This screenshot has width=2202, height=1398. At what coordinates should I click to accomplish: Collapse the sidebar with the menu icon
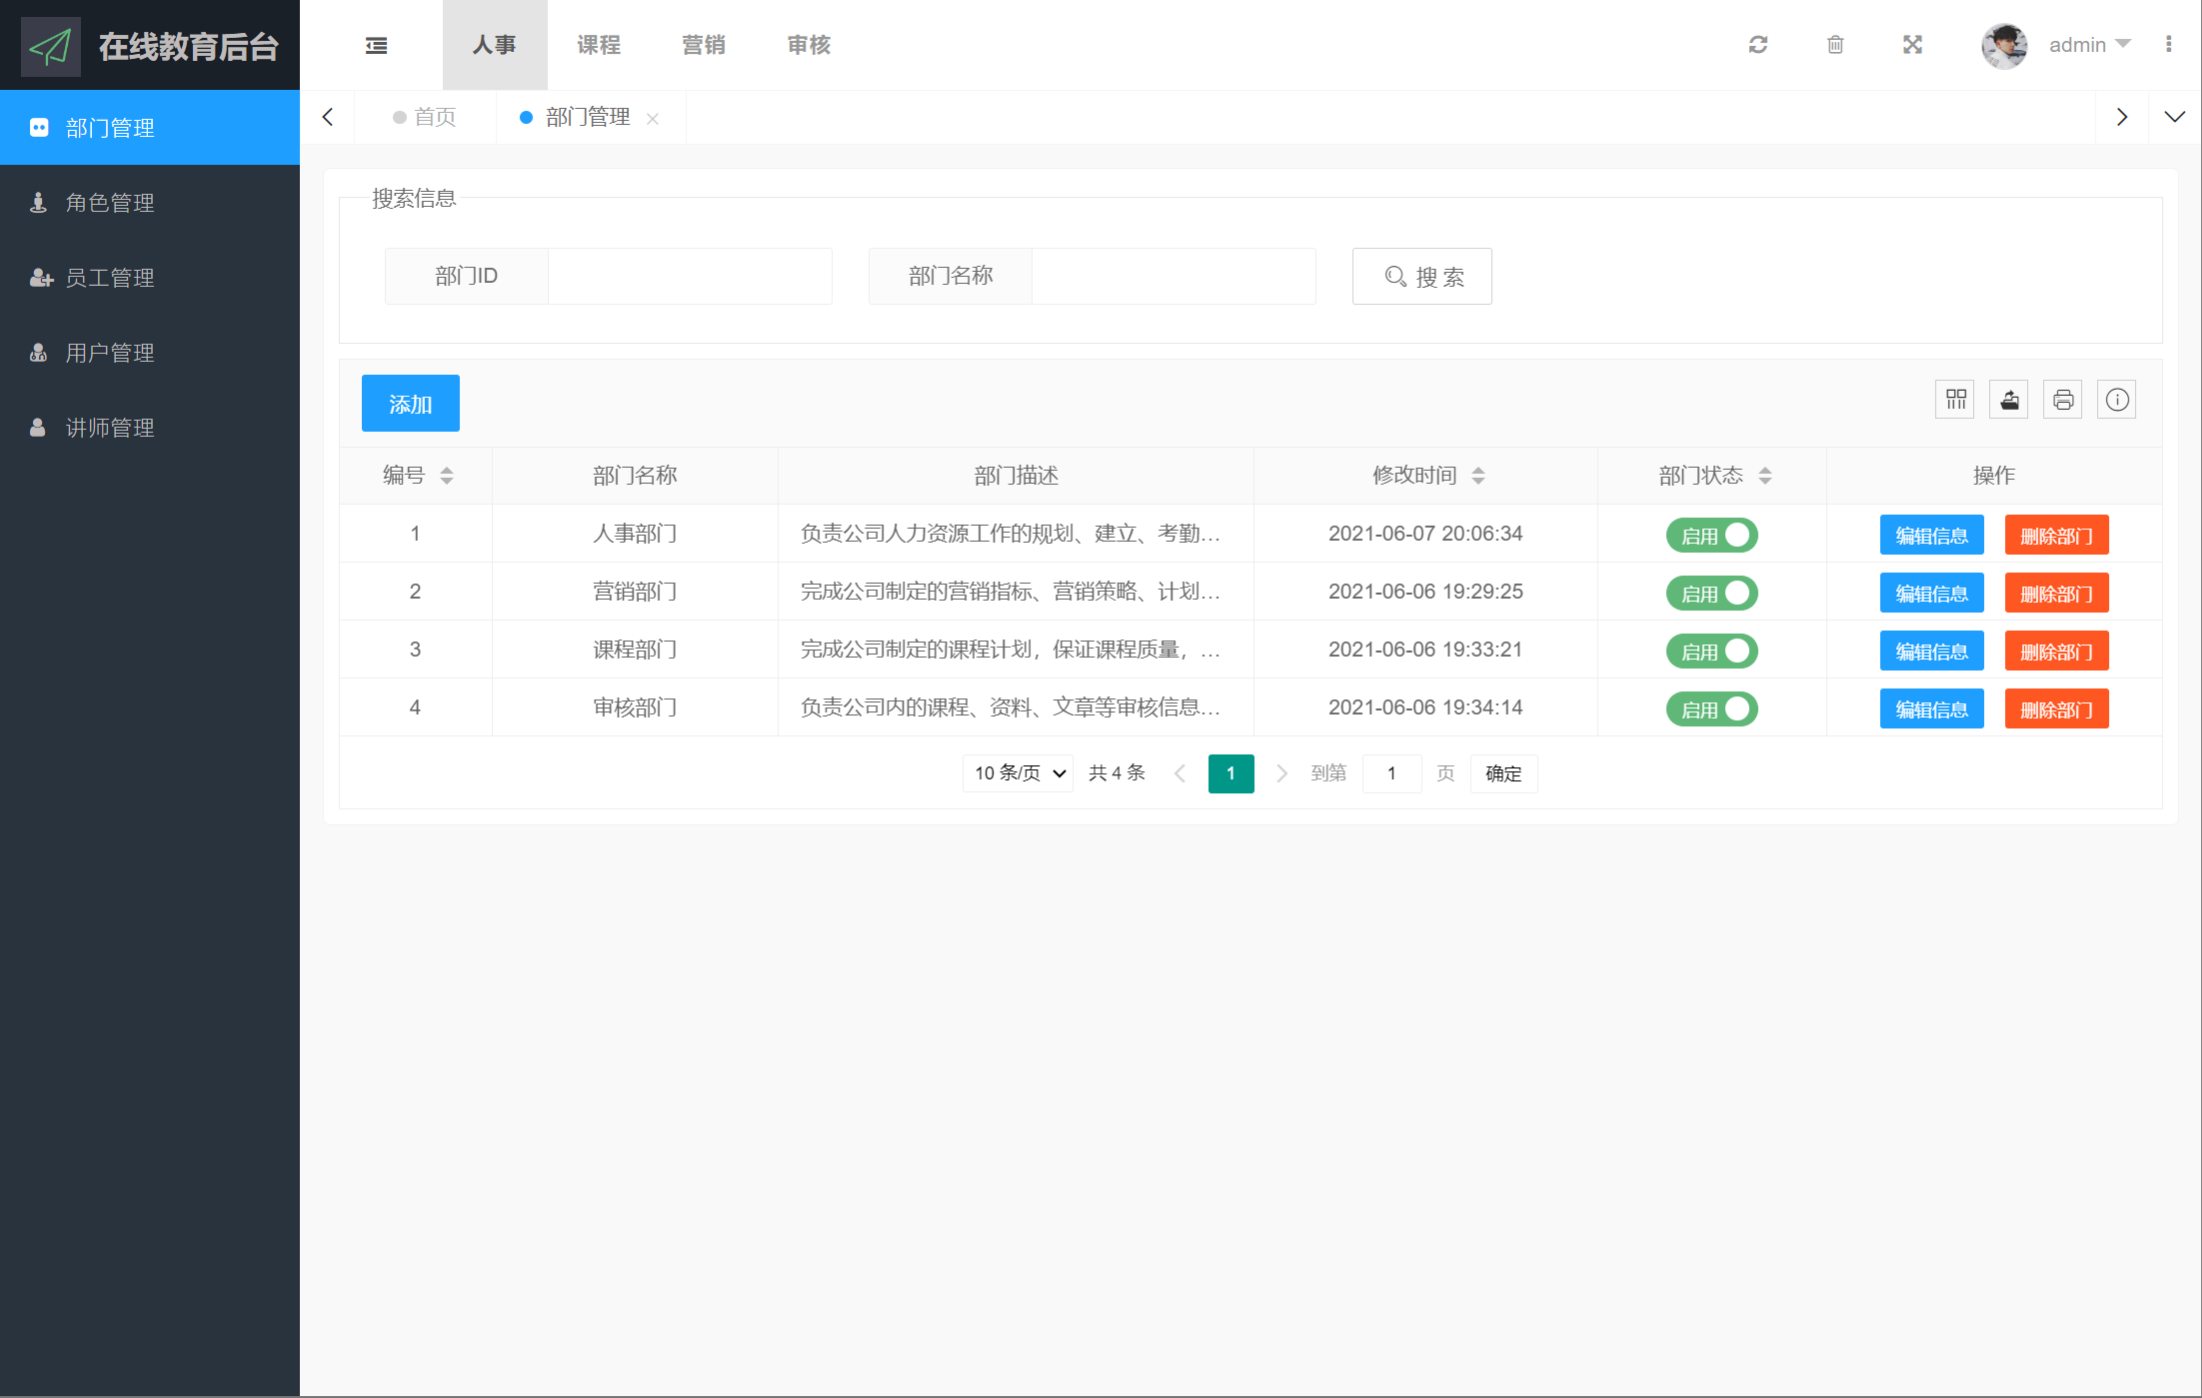[376, 45]
